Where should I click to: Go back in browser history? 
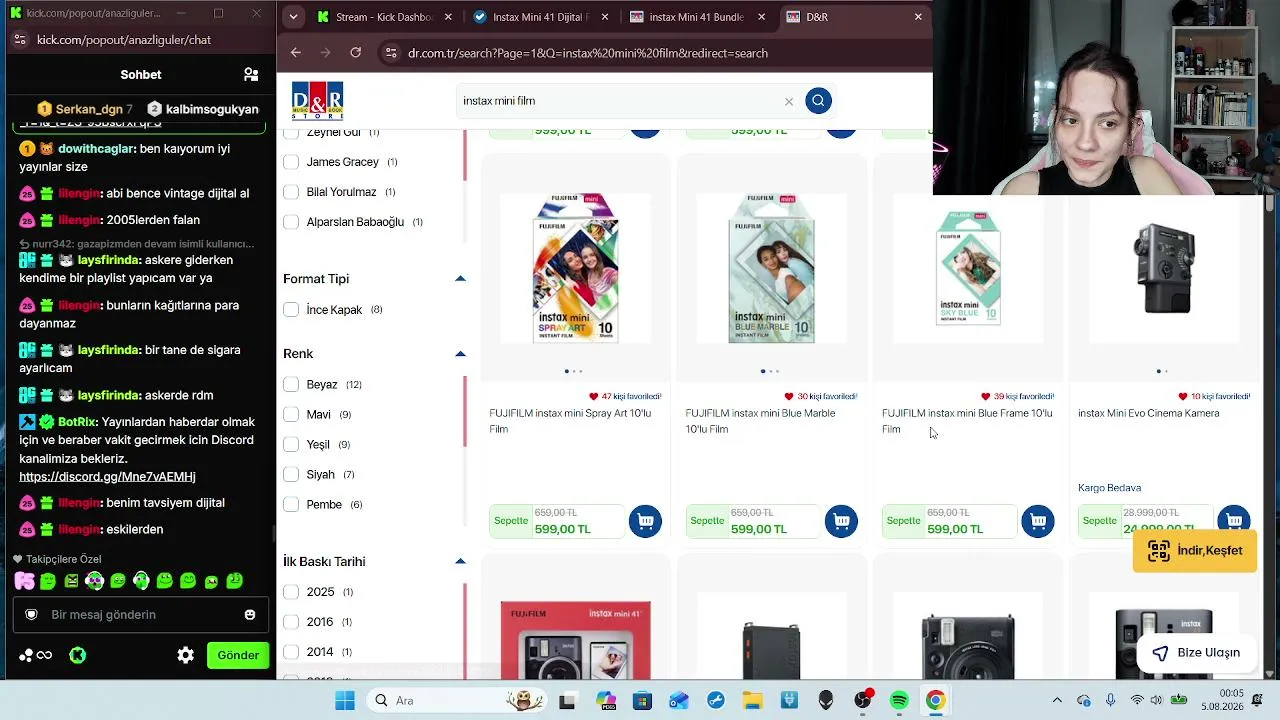(x=296, y=52)
